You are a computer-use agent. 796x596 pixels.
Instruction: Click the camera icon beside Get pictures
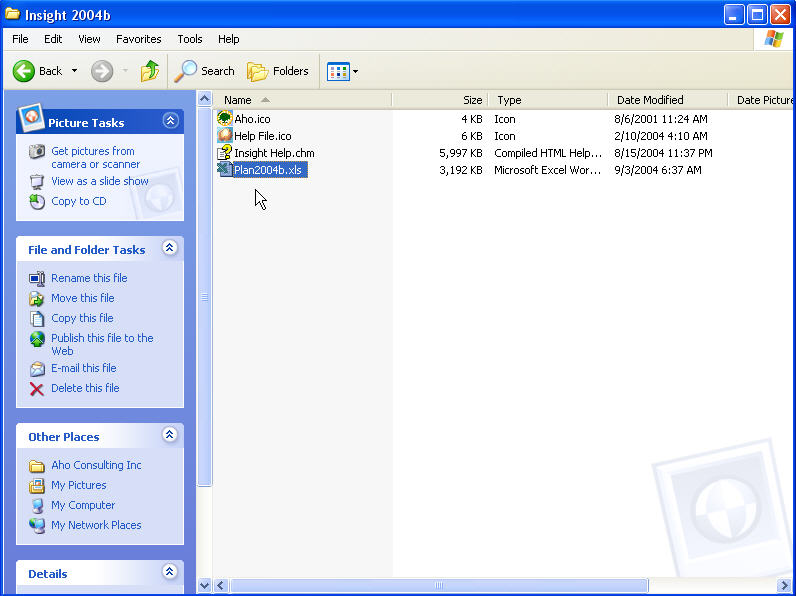37,151
